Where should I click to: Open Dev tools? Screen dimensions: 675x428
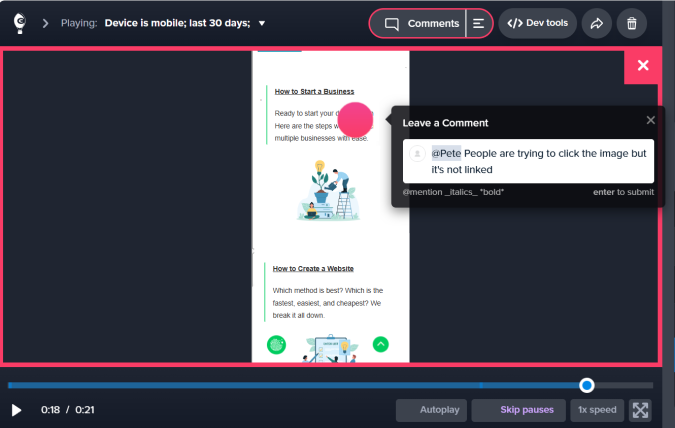tap(537, 23)
